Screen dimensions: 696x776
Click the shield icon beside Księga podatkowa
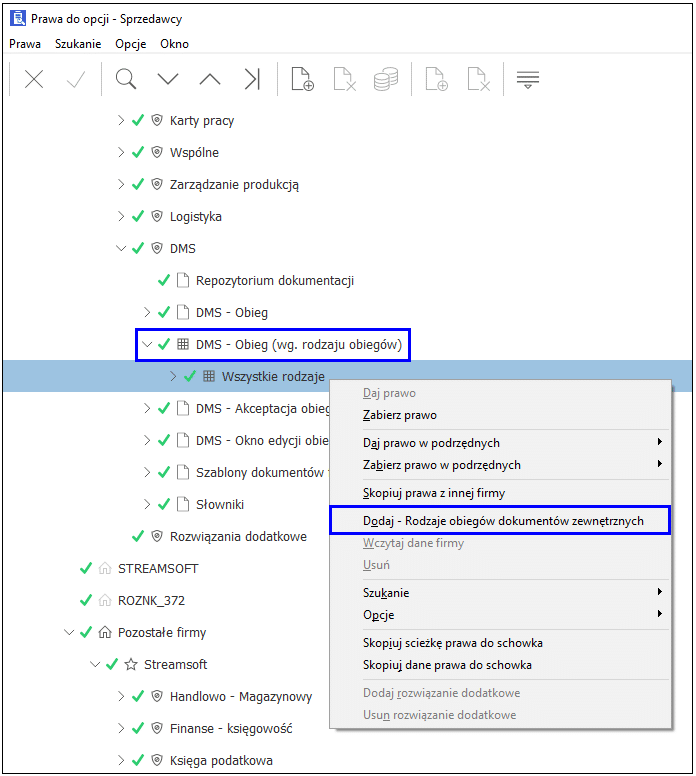157,760
